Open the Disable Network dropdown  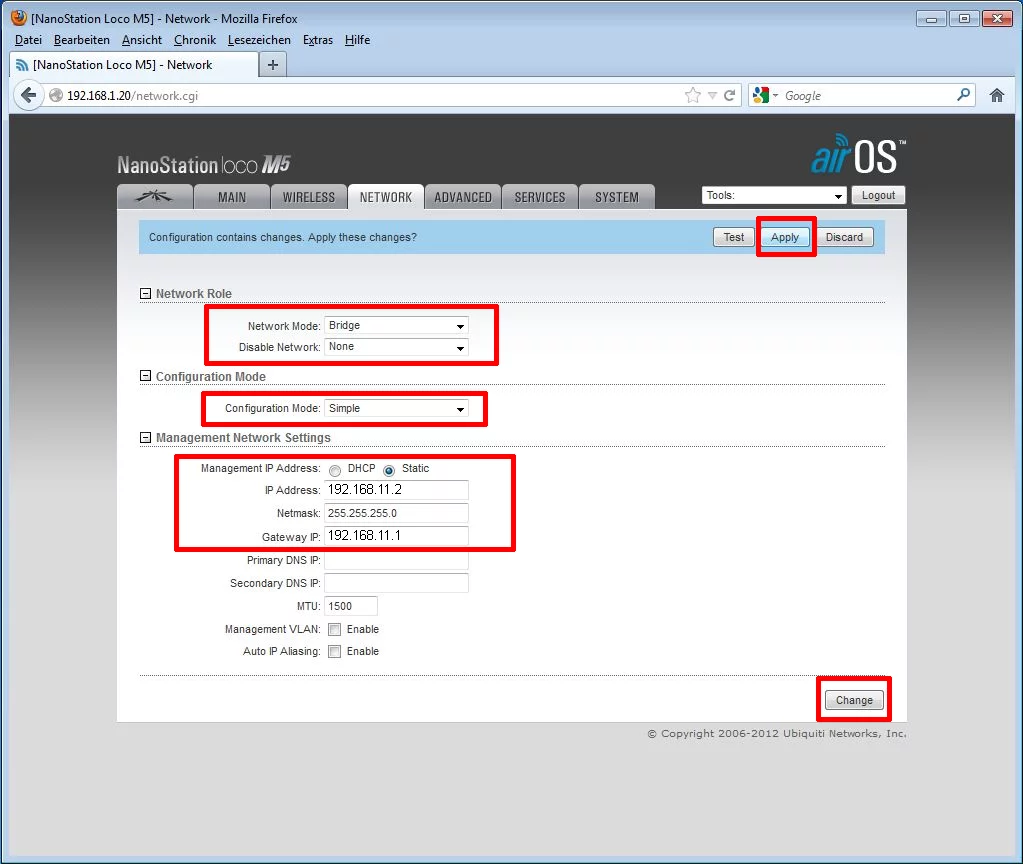tap(396, 347)
